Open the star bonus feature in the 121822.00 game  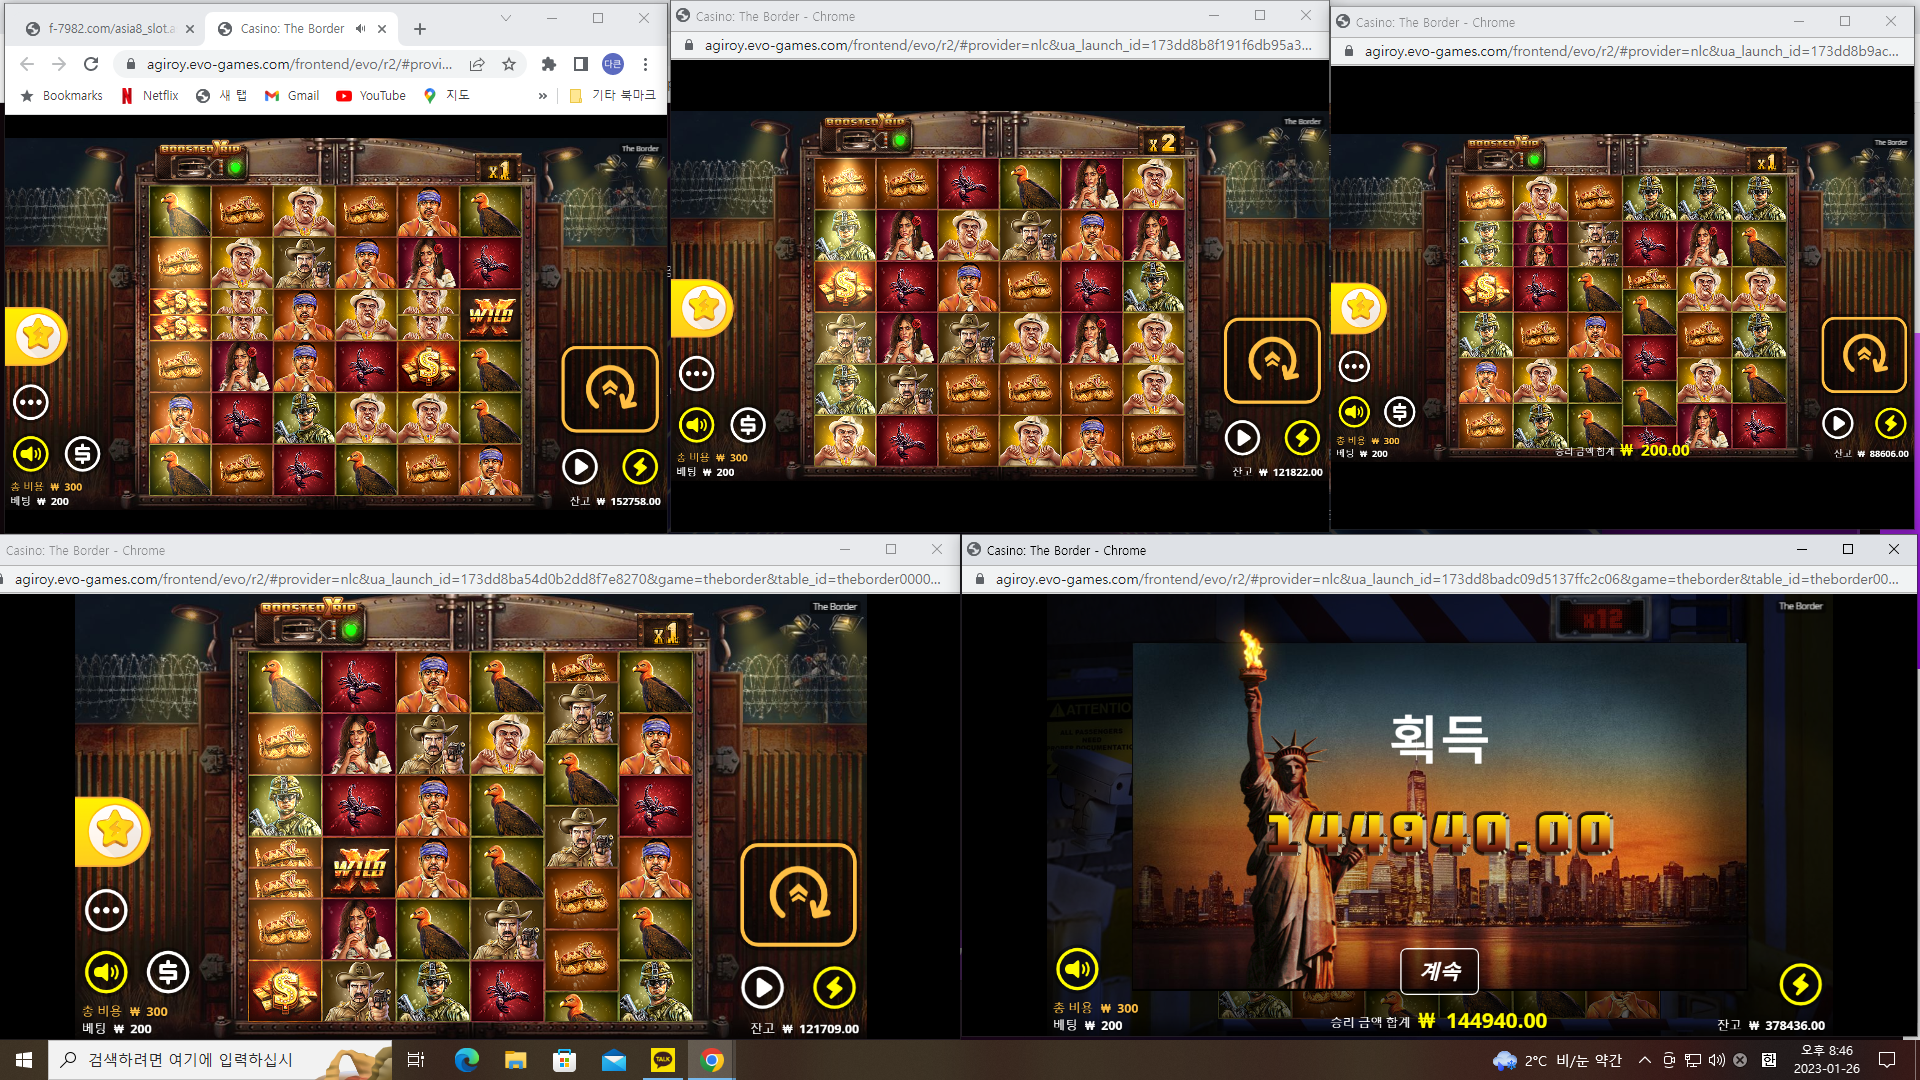click(x=703, y=307)
